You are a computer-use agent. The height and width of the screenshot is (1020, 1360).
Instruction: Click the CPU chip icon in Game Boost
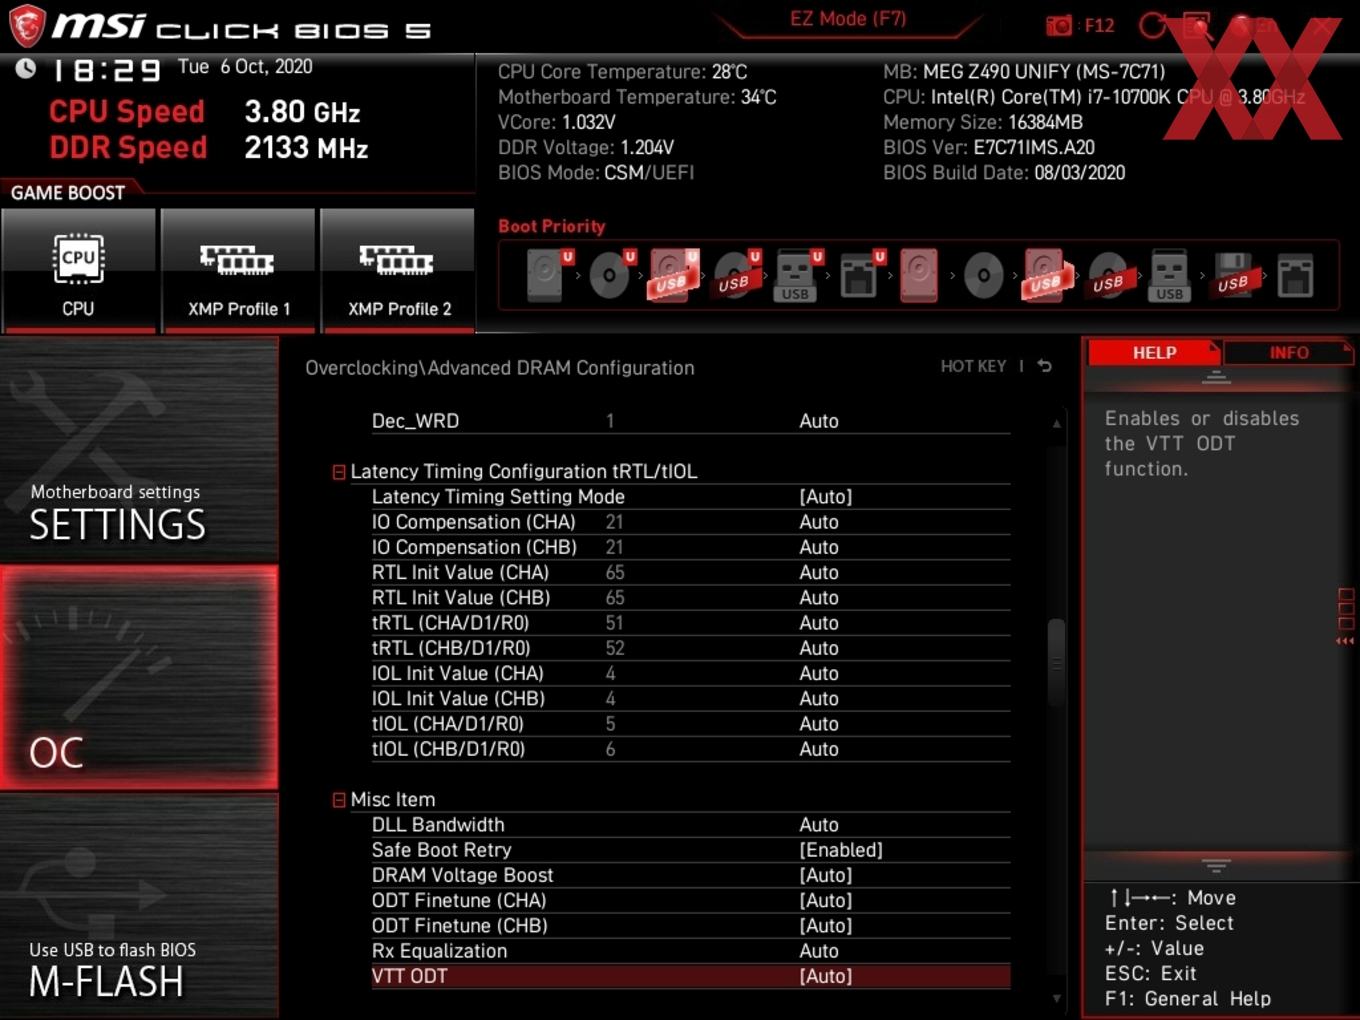[x=78, y=259]
